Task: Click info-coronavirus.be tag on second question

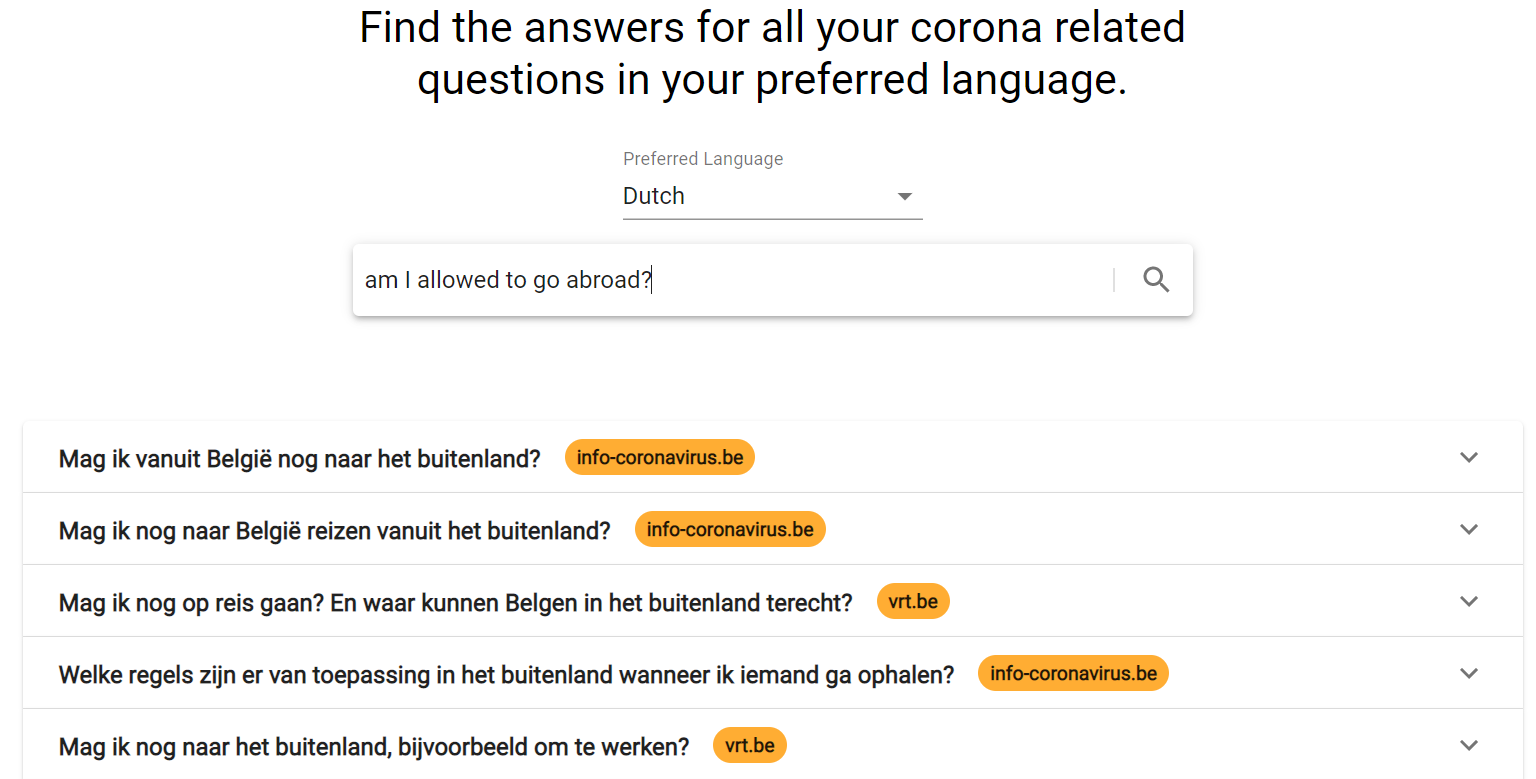Action: tap(730, 530)
